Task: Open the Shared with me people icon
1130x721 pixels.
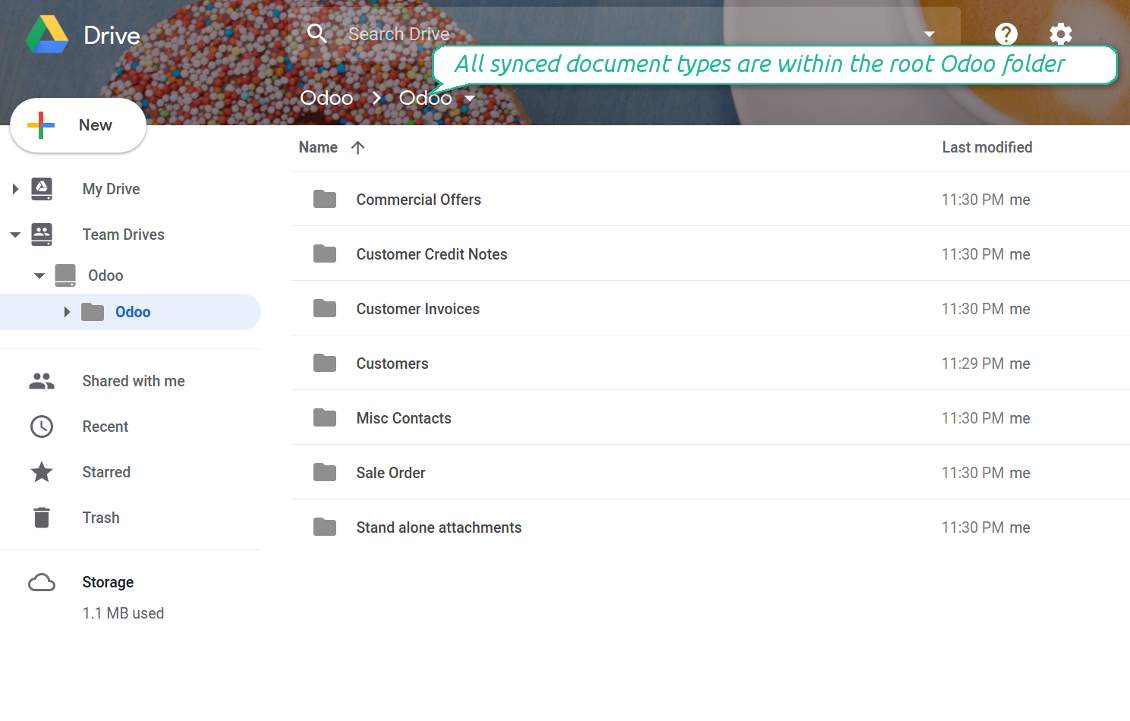Action: (x=42, y=381)
